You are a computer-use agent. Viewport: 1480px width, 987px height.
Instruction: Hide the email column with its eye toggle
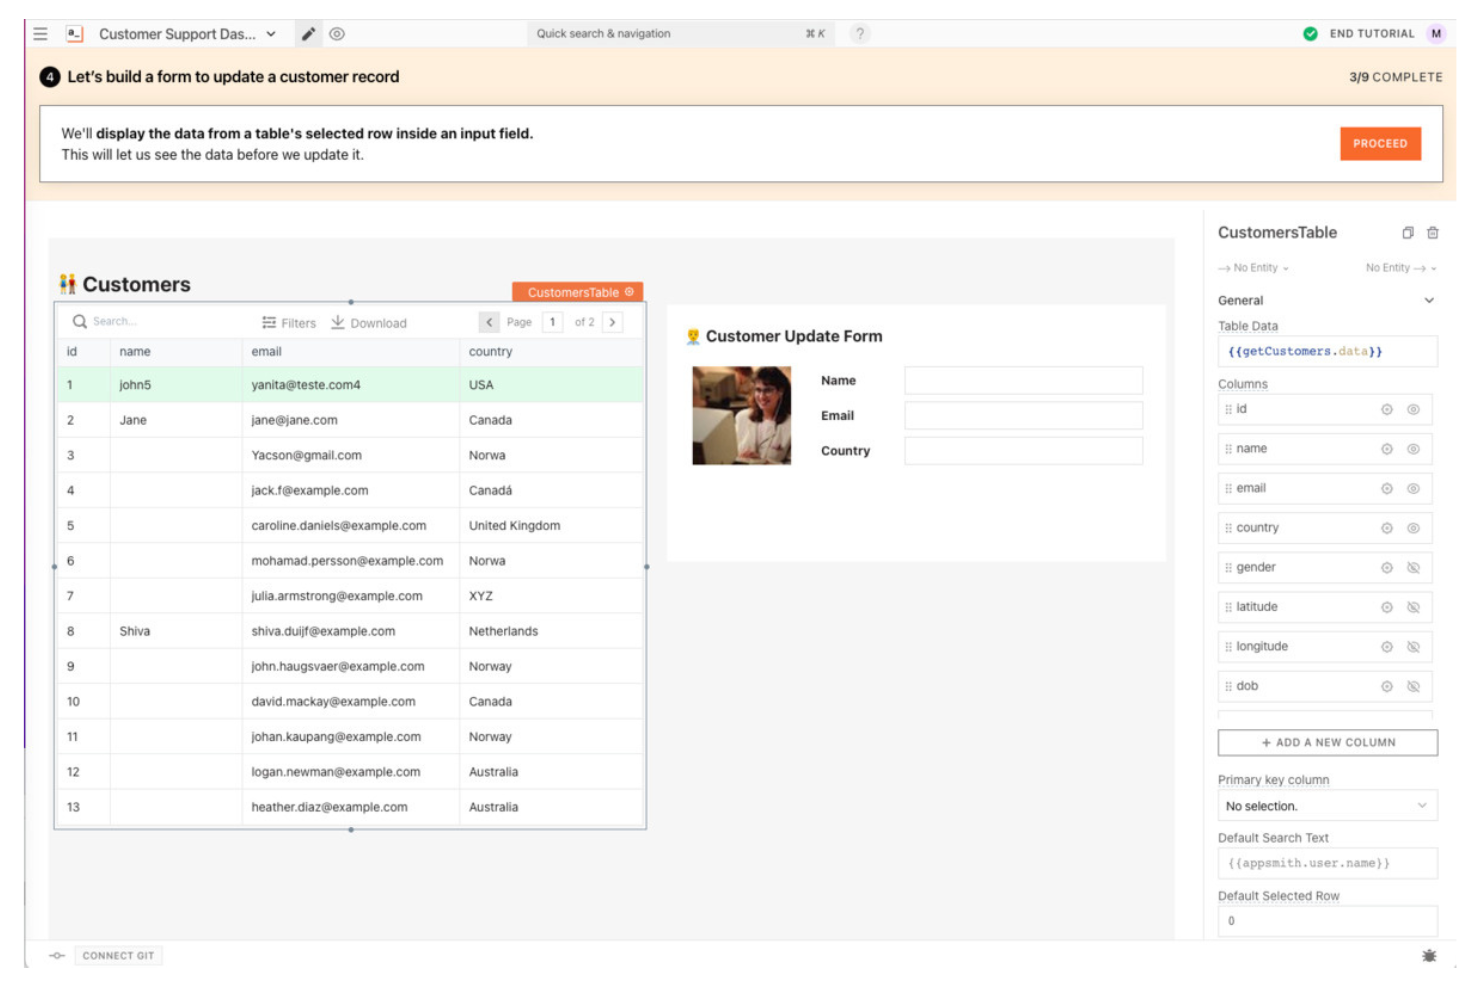(1413, 488)
